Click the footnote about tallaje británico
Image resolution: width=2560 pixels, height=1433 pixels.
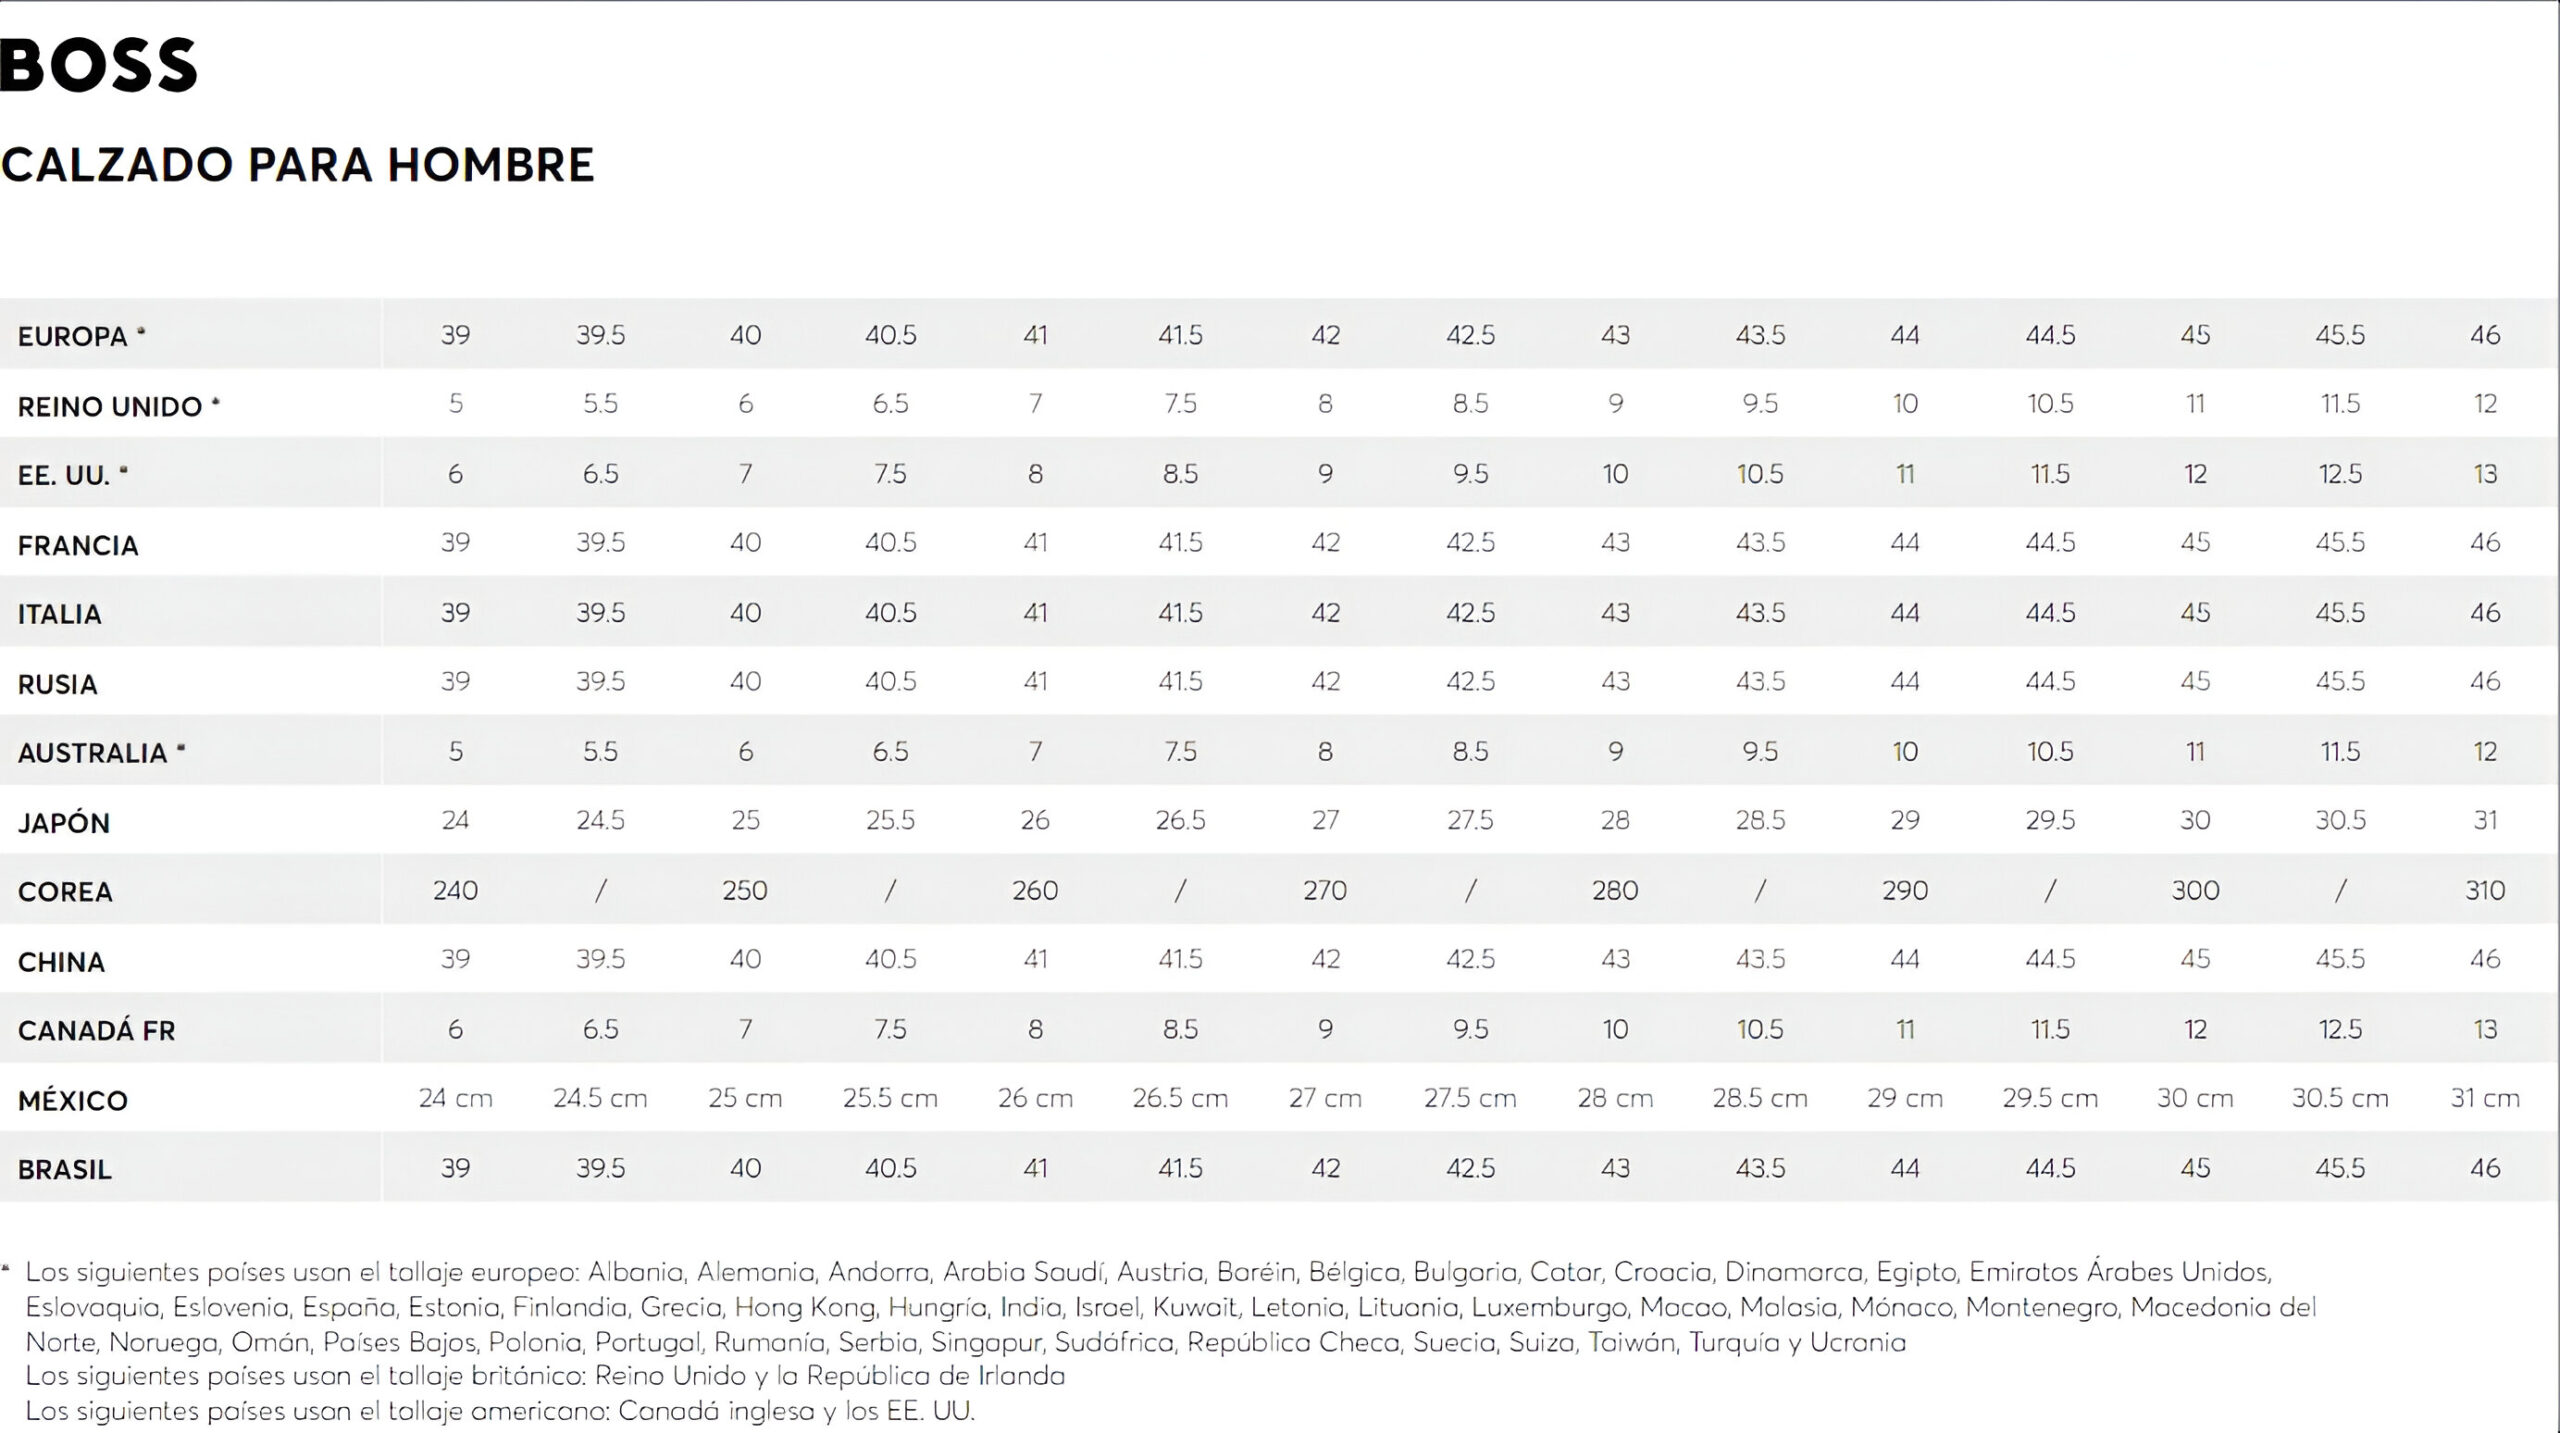(545, 1376)
